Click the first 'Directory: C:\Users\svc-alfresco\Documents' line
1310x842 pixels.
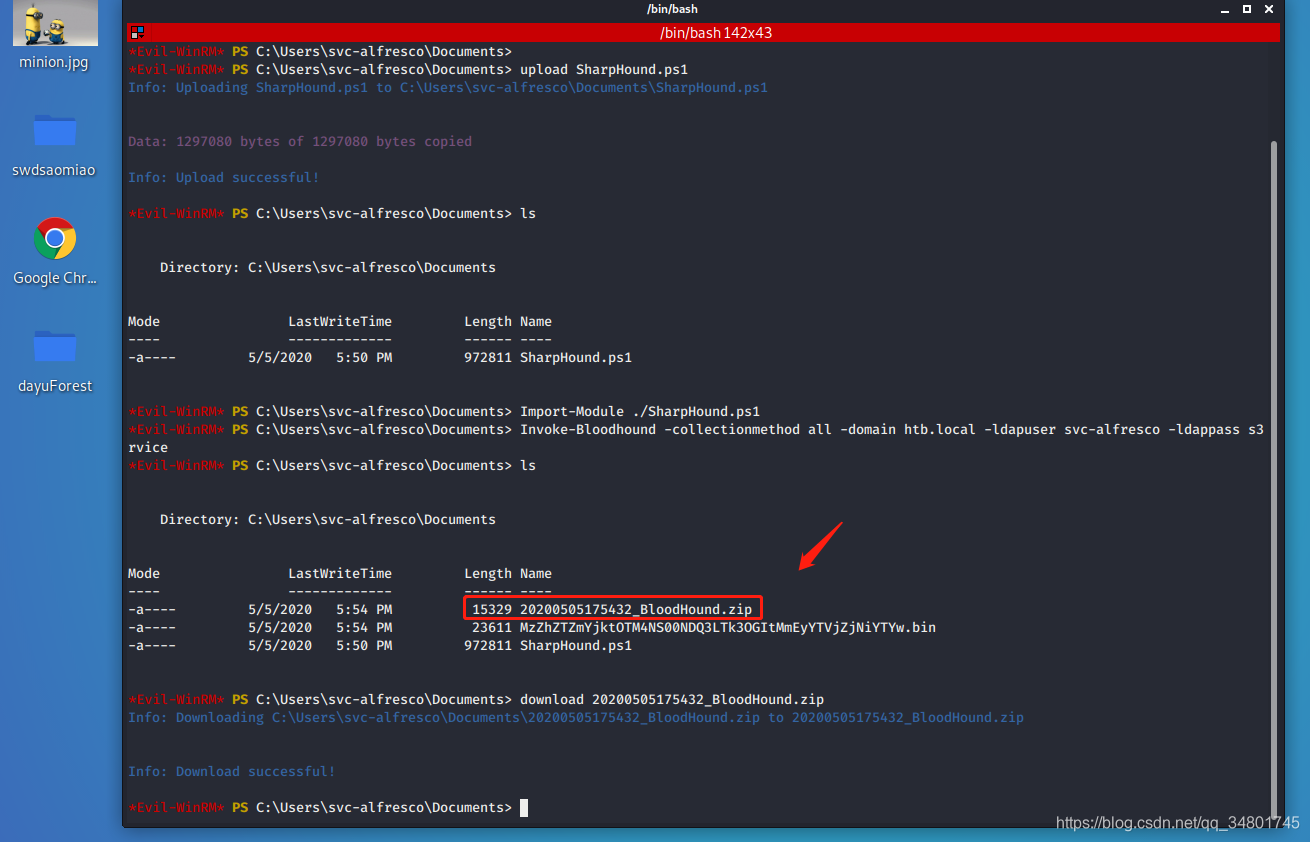point(328,268)
